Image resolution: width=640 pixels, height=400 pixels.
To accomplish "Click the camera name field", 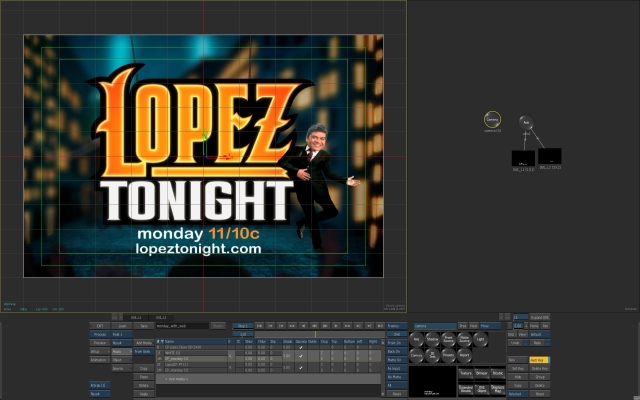I will [x=436, y=326].
